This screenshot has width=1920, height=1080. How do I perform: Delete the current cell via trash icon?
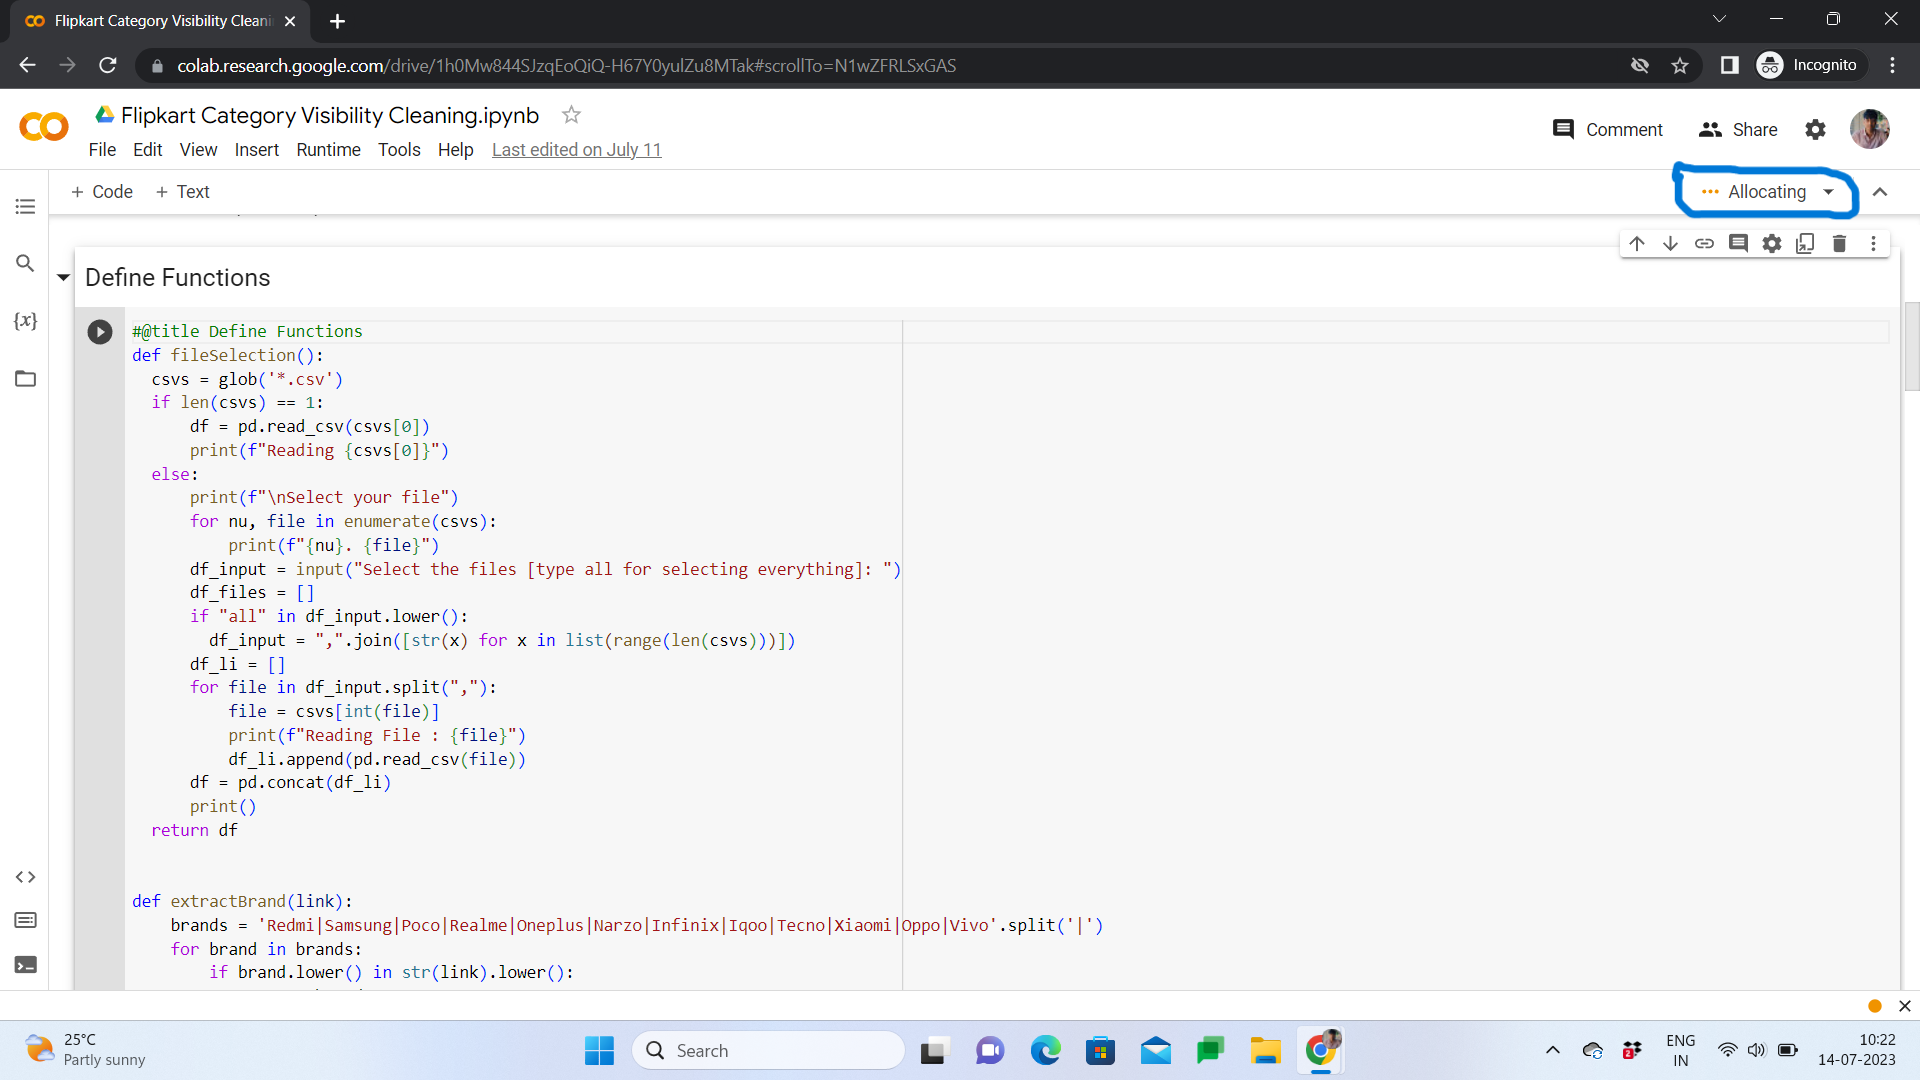1840,243
